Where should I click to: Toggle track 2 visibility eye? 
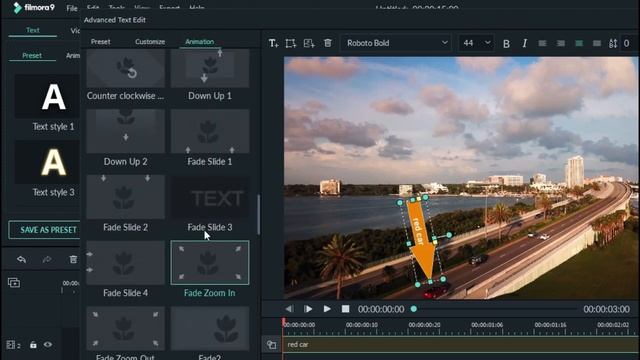[48, 345]
